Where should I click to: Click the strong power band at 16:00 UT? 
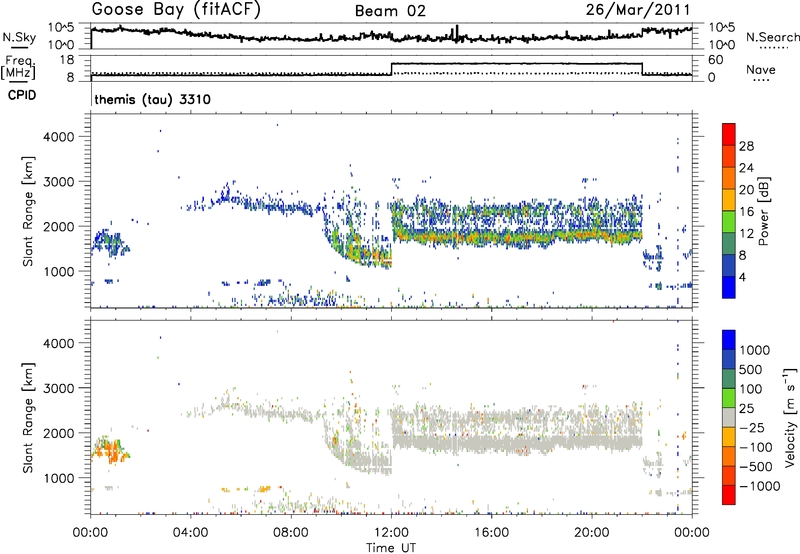pos(491,237)
